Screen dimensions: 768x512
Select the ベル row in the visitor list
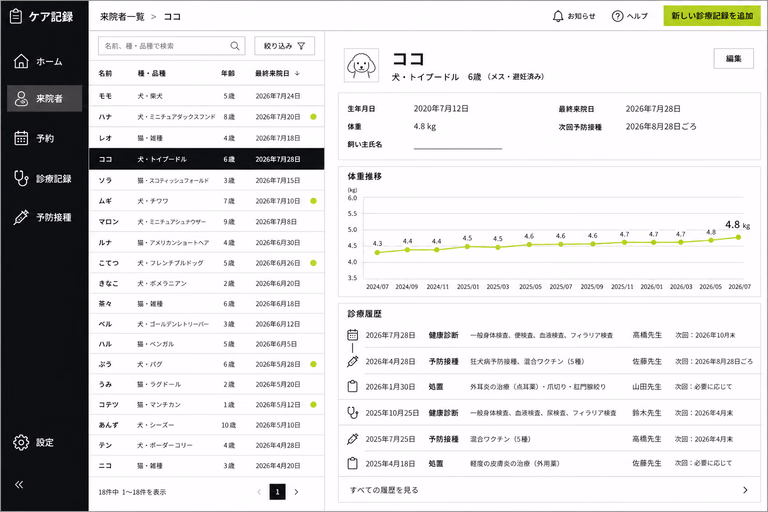[x=207, y=324]
